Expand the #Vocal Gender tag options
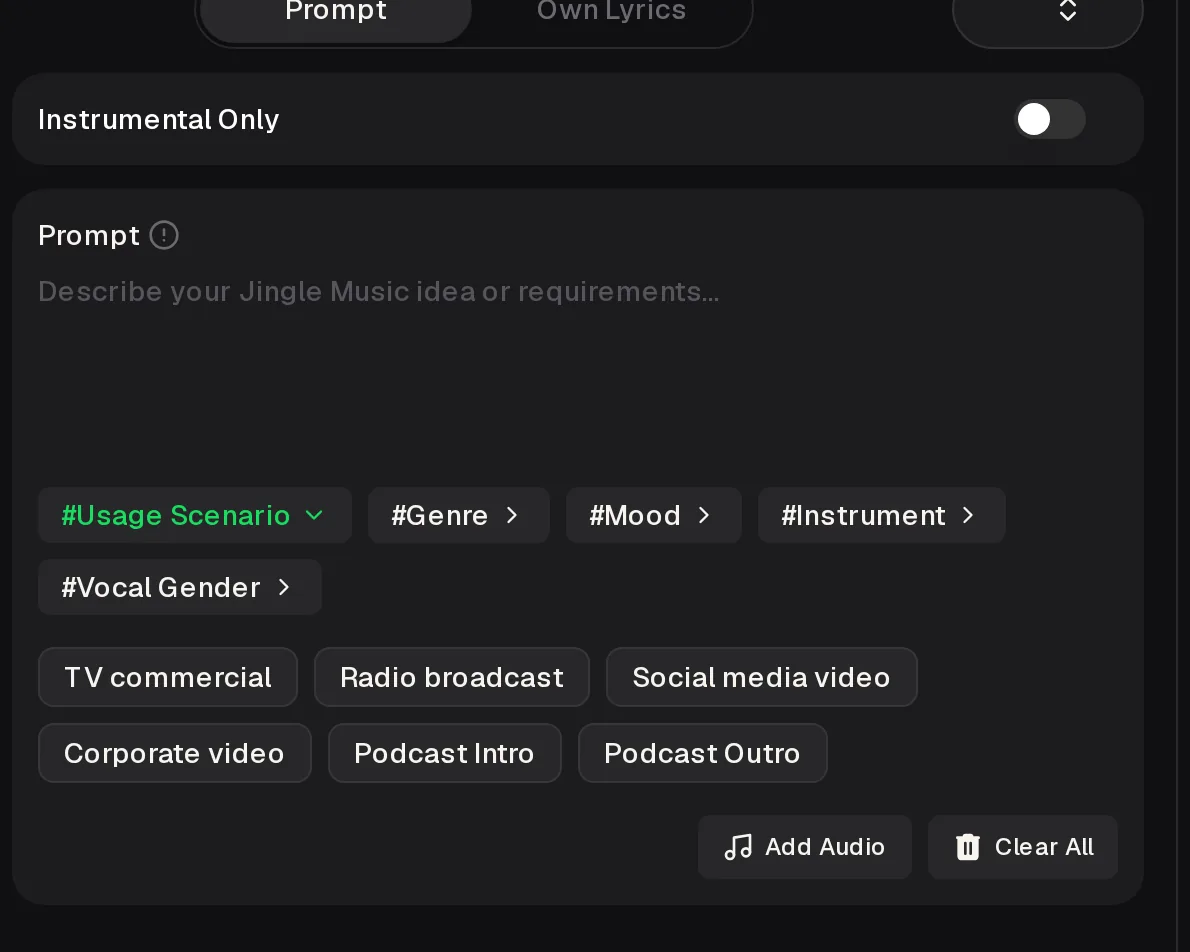 point(180,587)
